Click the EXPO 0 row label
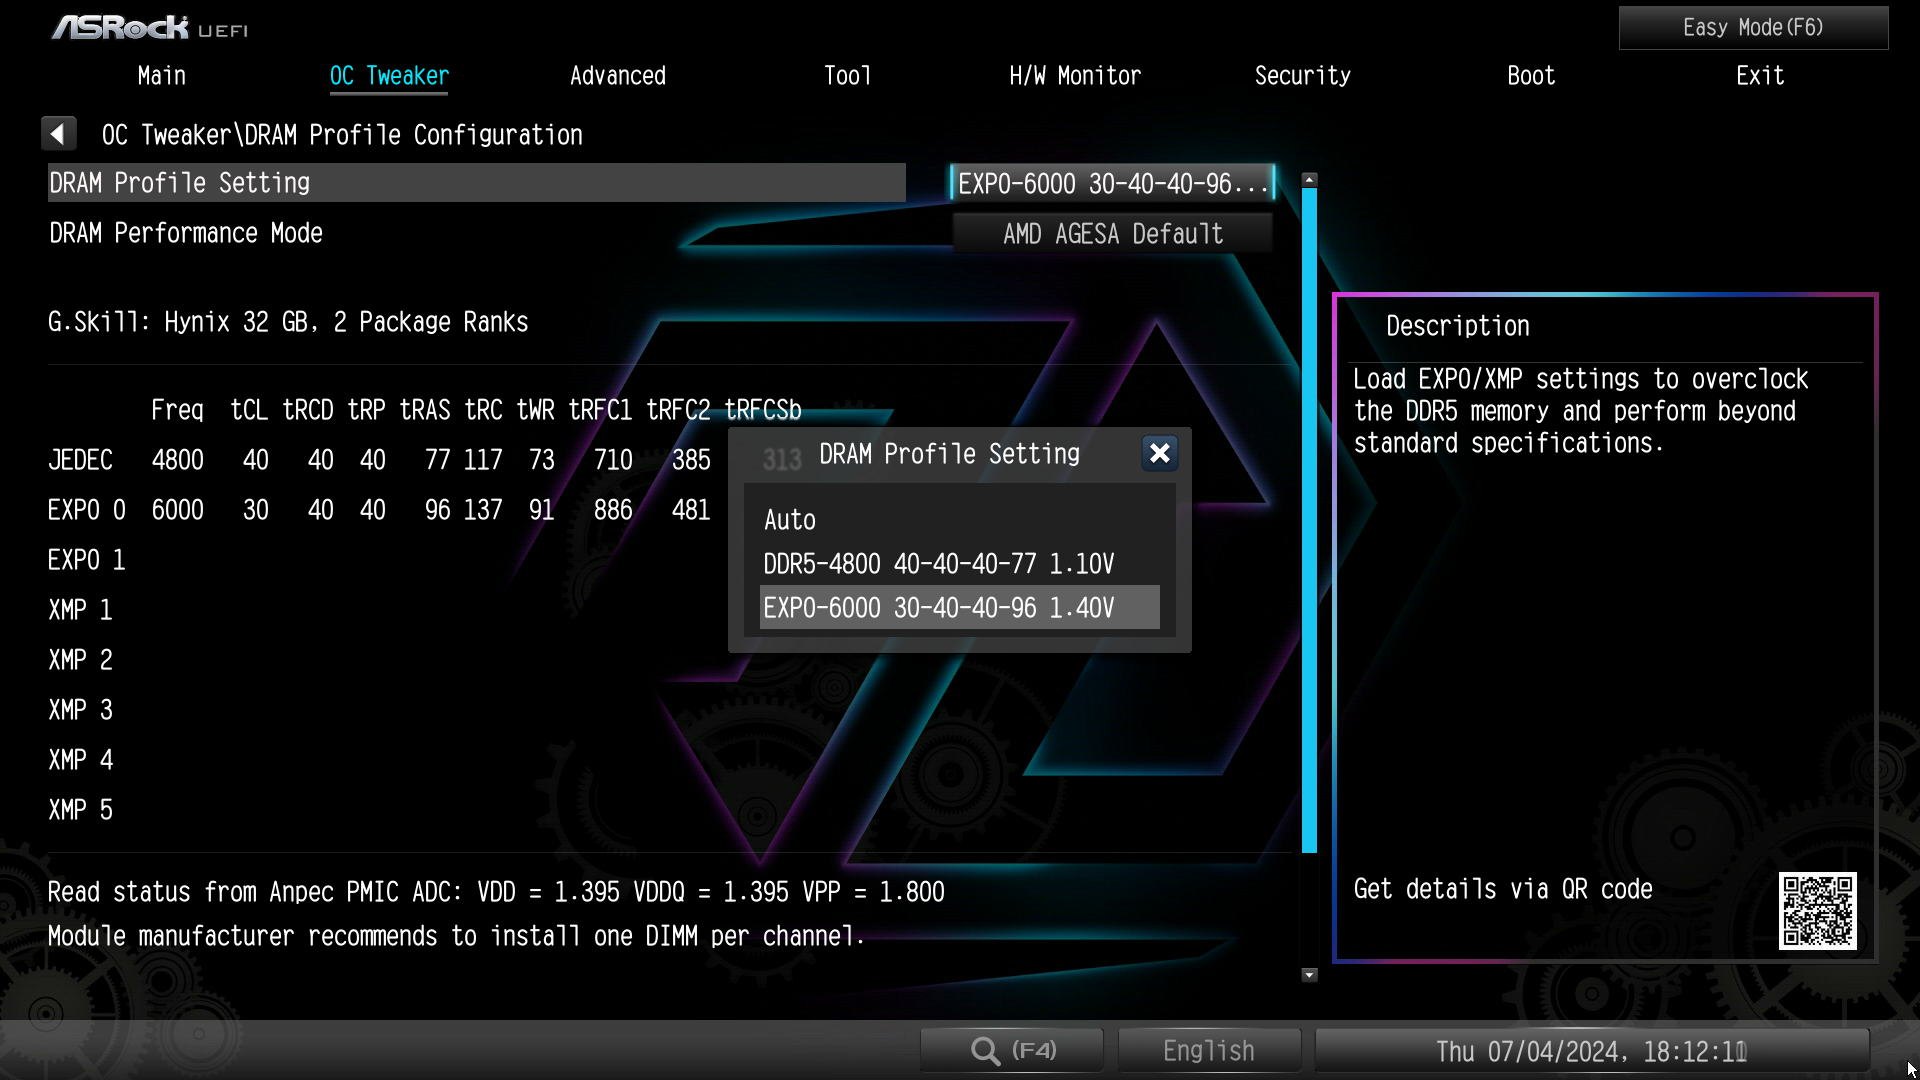Viewport: 1920px width, 1080px height. [x=86, y=510]
